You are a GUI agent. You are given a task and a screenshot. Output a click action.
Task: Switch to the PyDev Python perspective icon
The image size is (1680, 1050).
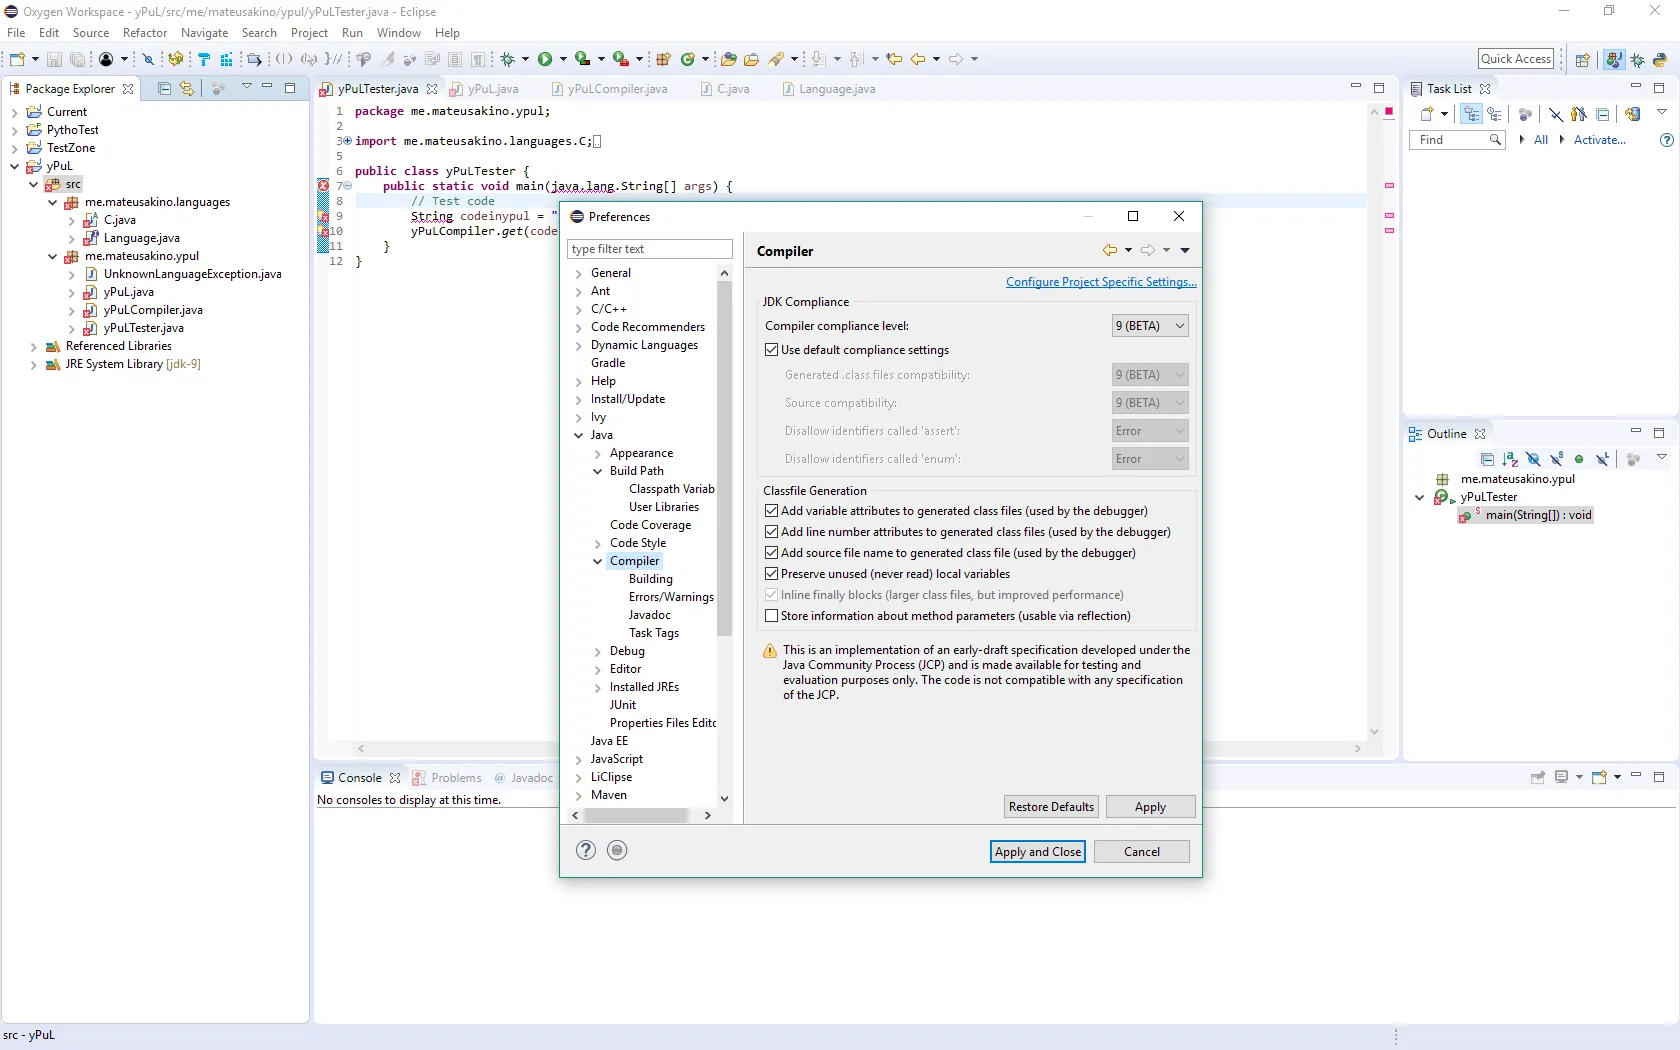click(1660, 60)
